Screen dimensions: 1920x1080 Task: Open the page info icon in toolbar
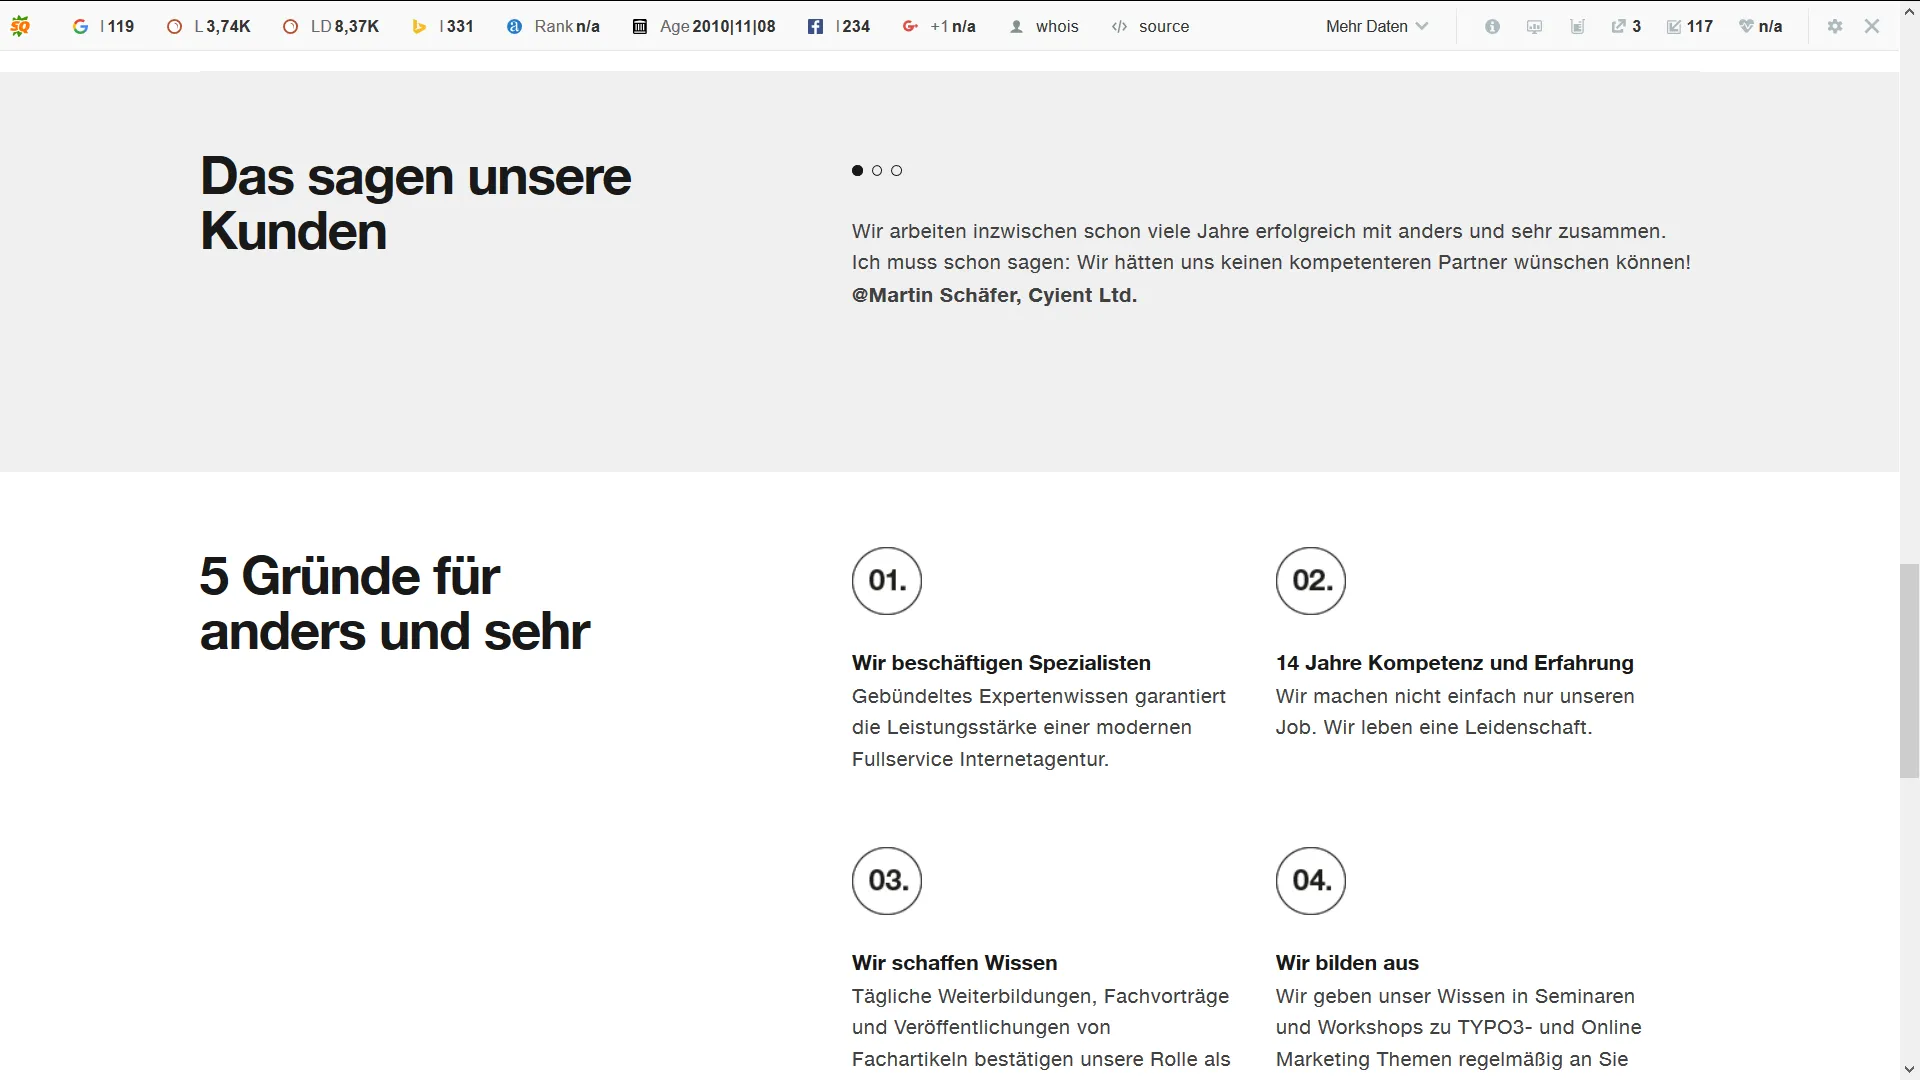1492,27
